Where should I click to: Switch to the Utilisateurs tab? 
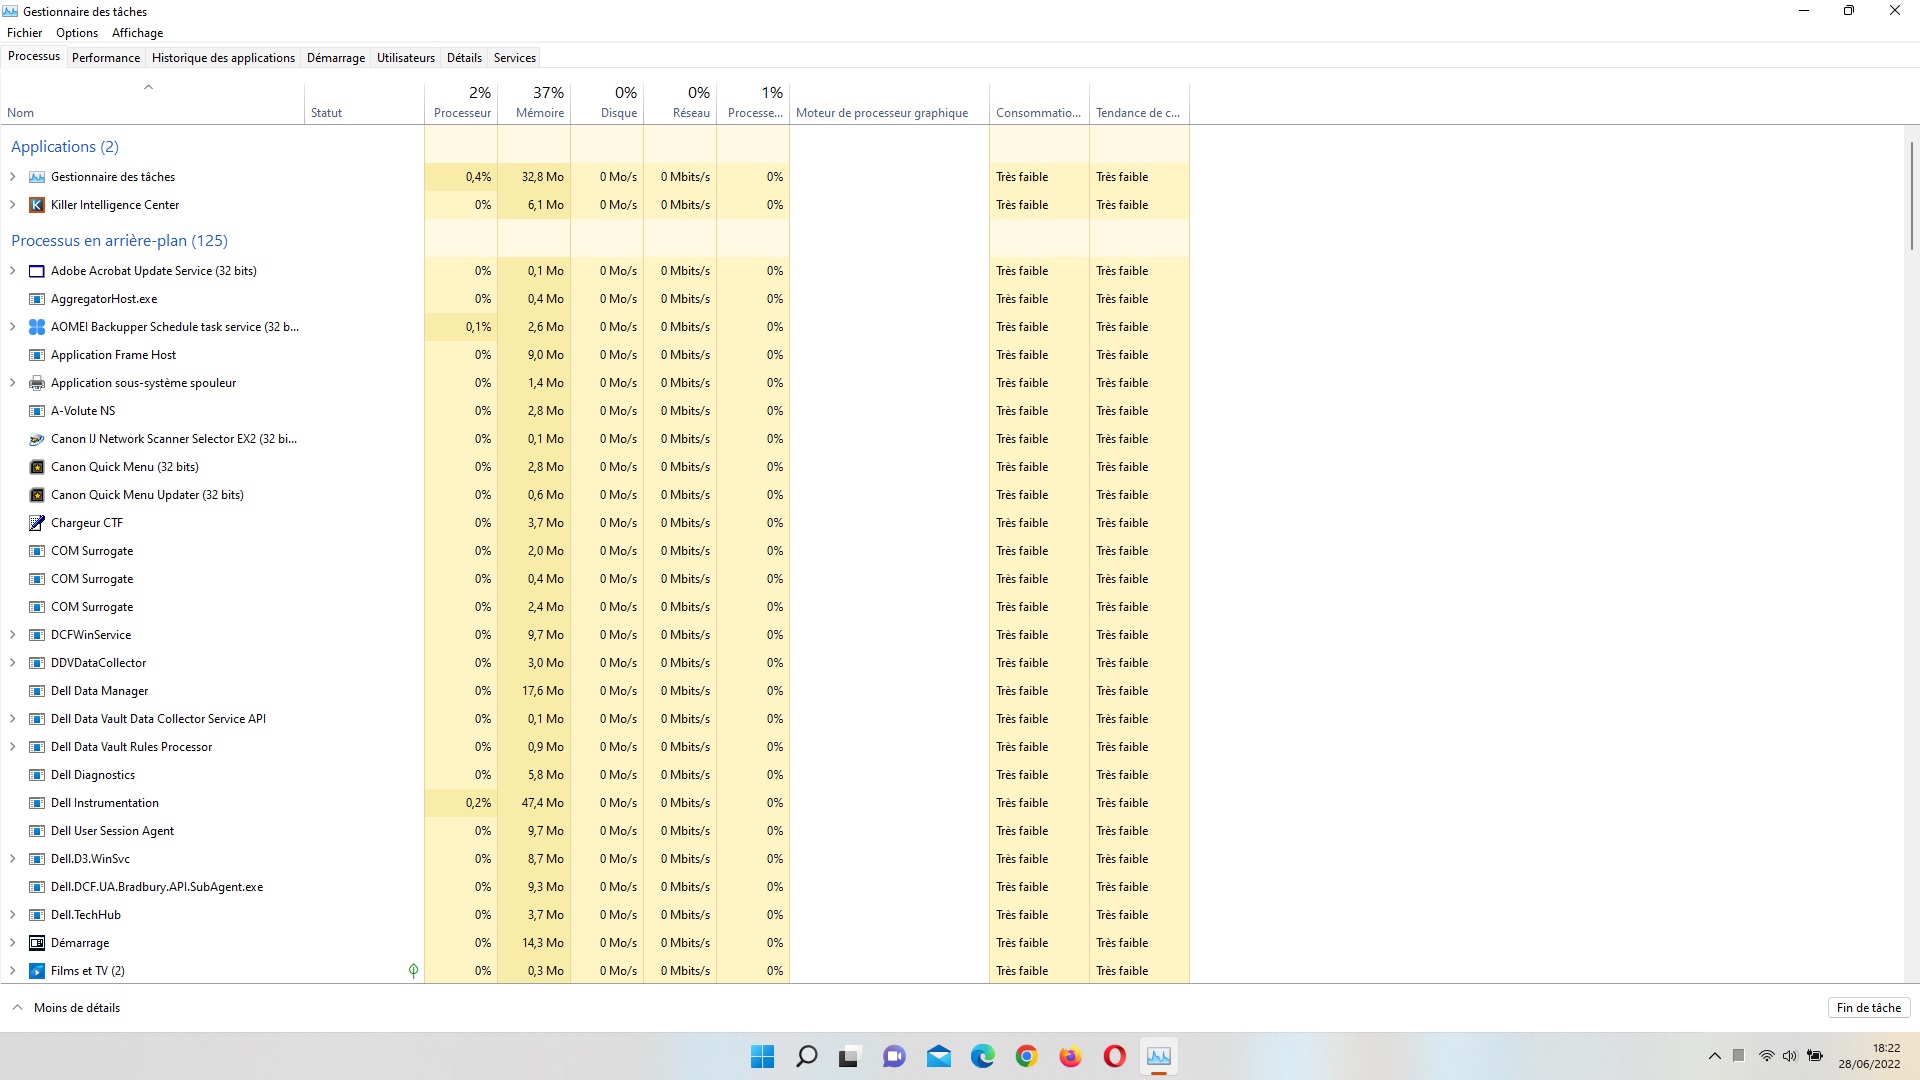coord(406,58)
